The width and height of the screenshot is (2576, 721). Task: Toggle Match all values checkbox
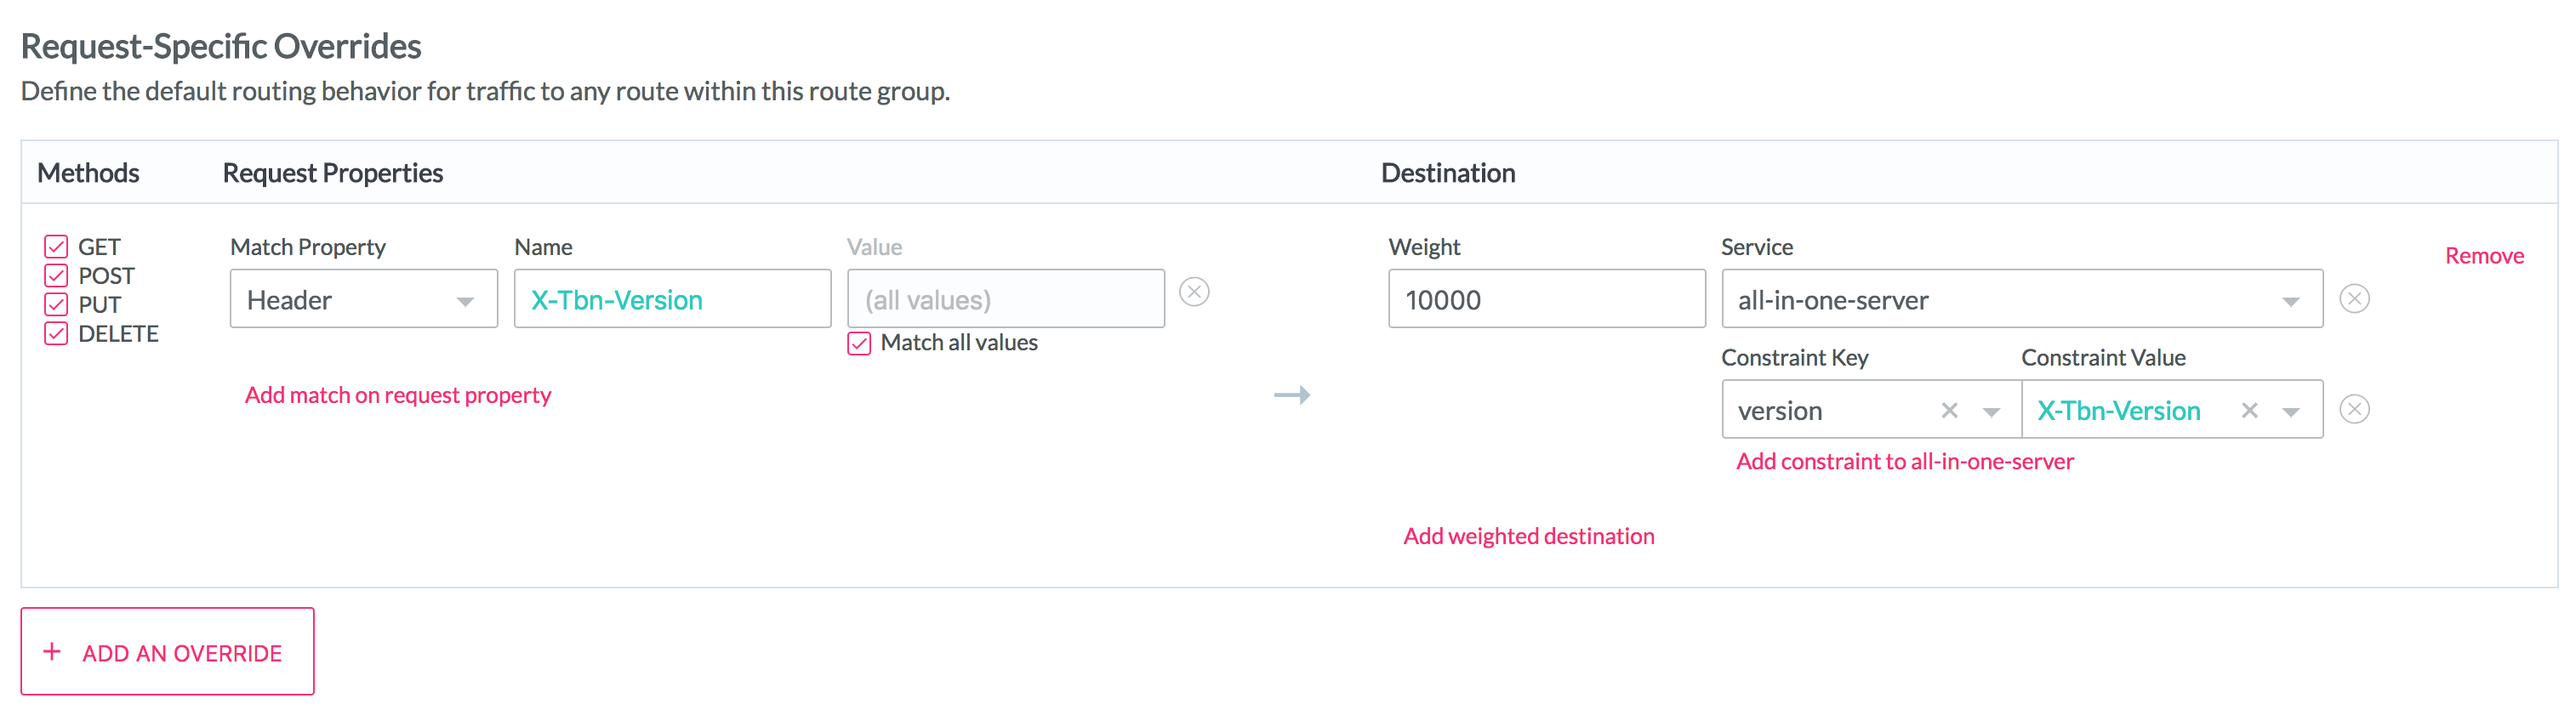point(859,343)
